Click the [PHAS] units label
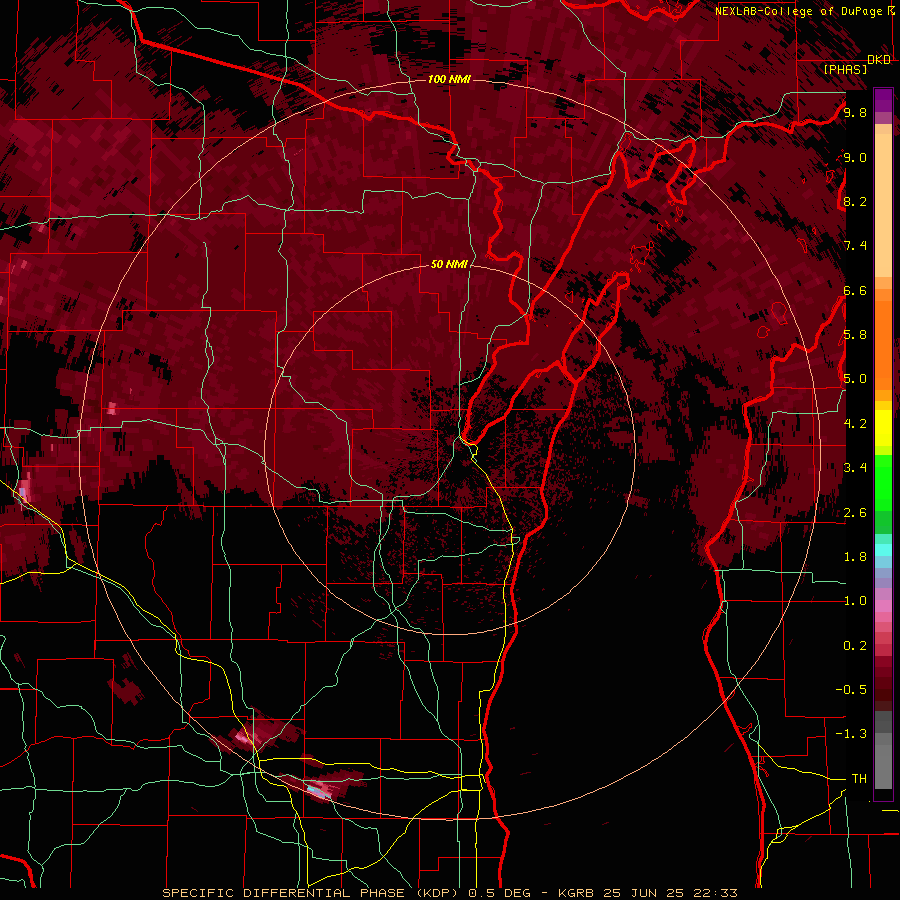The image size is (900, 900). [x=845, y=69]
